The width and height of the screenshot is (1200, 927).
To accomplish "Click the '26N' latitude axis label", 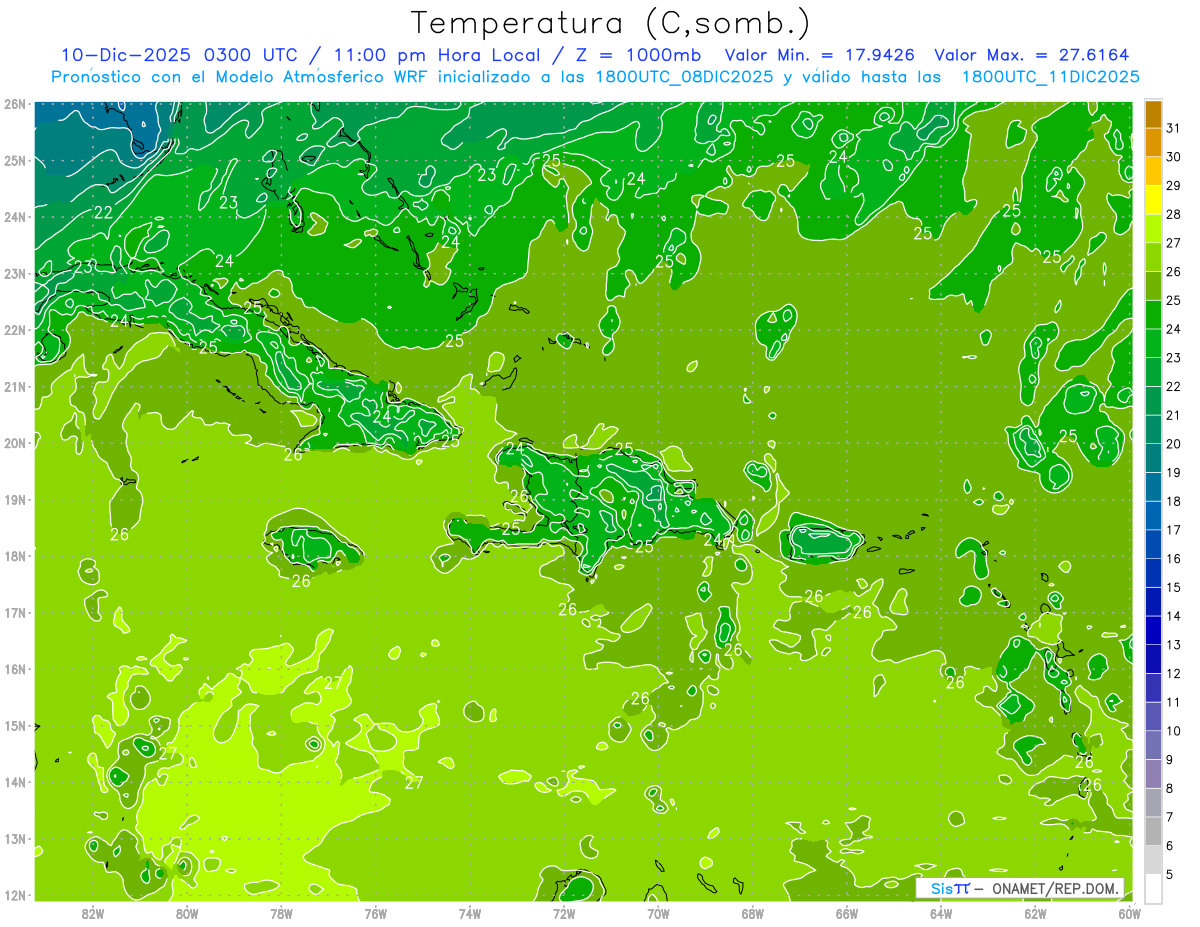I will point(14,104).
